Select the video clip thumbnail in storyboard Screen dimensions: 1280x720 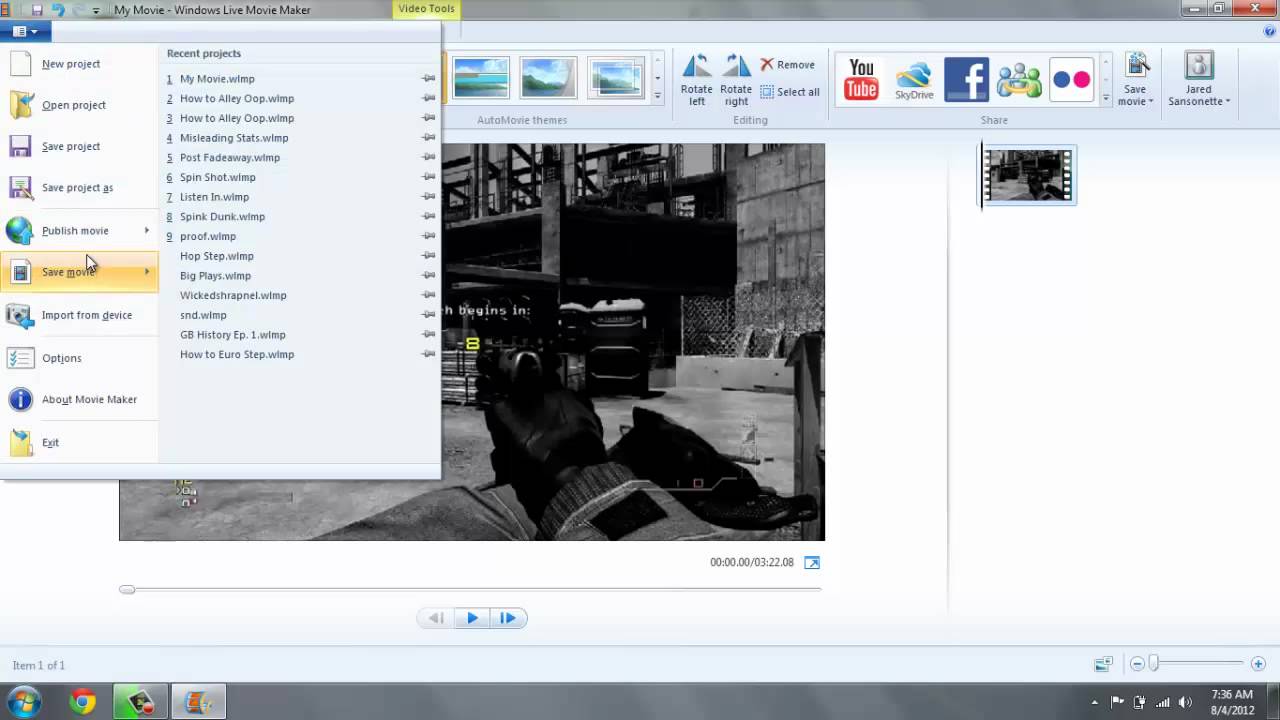[x=1027, y=175]
